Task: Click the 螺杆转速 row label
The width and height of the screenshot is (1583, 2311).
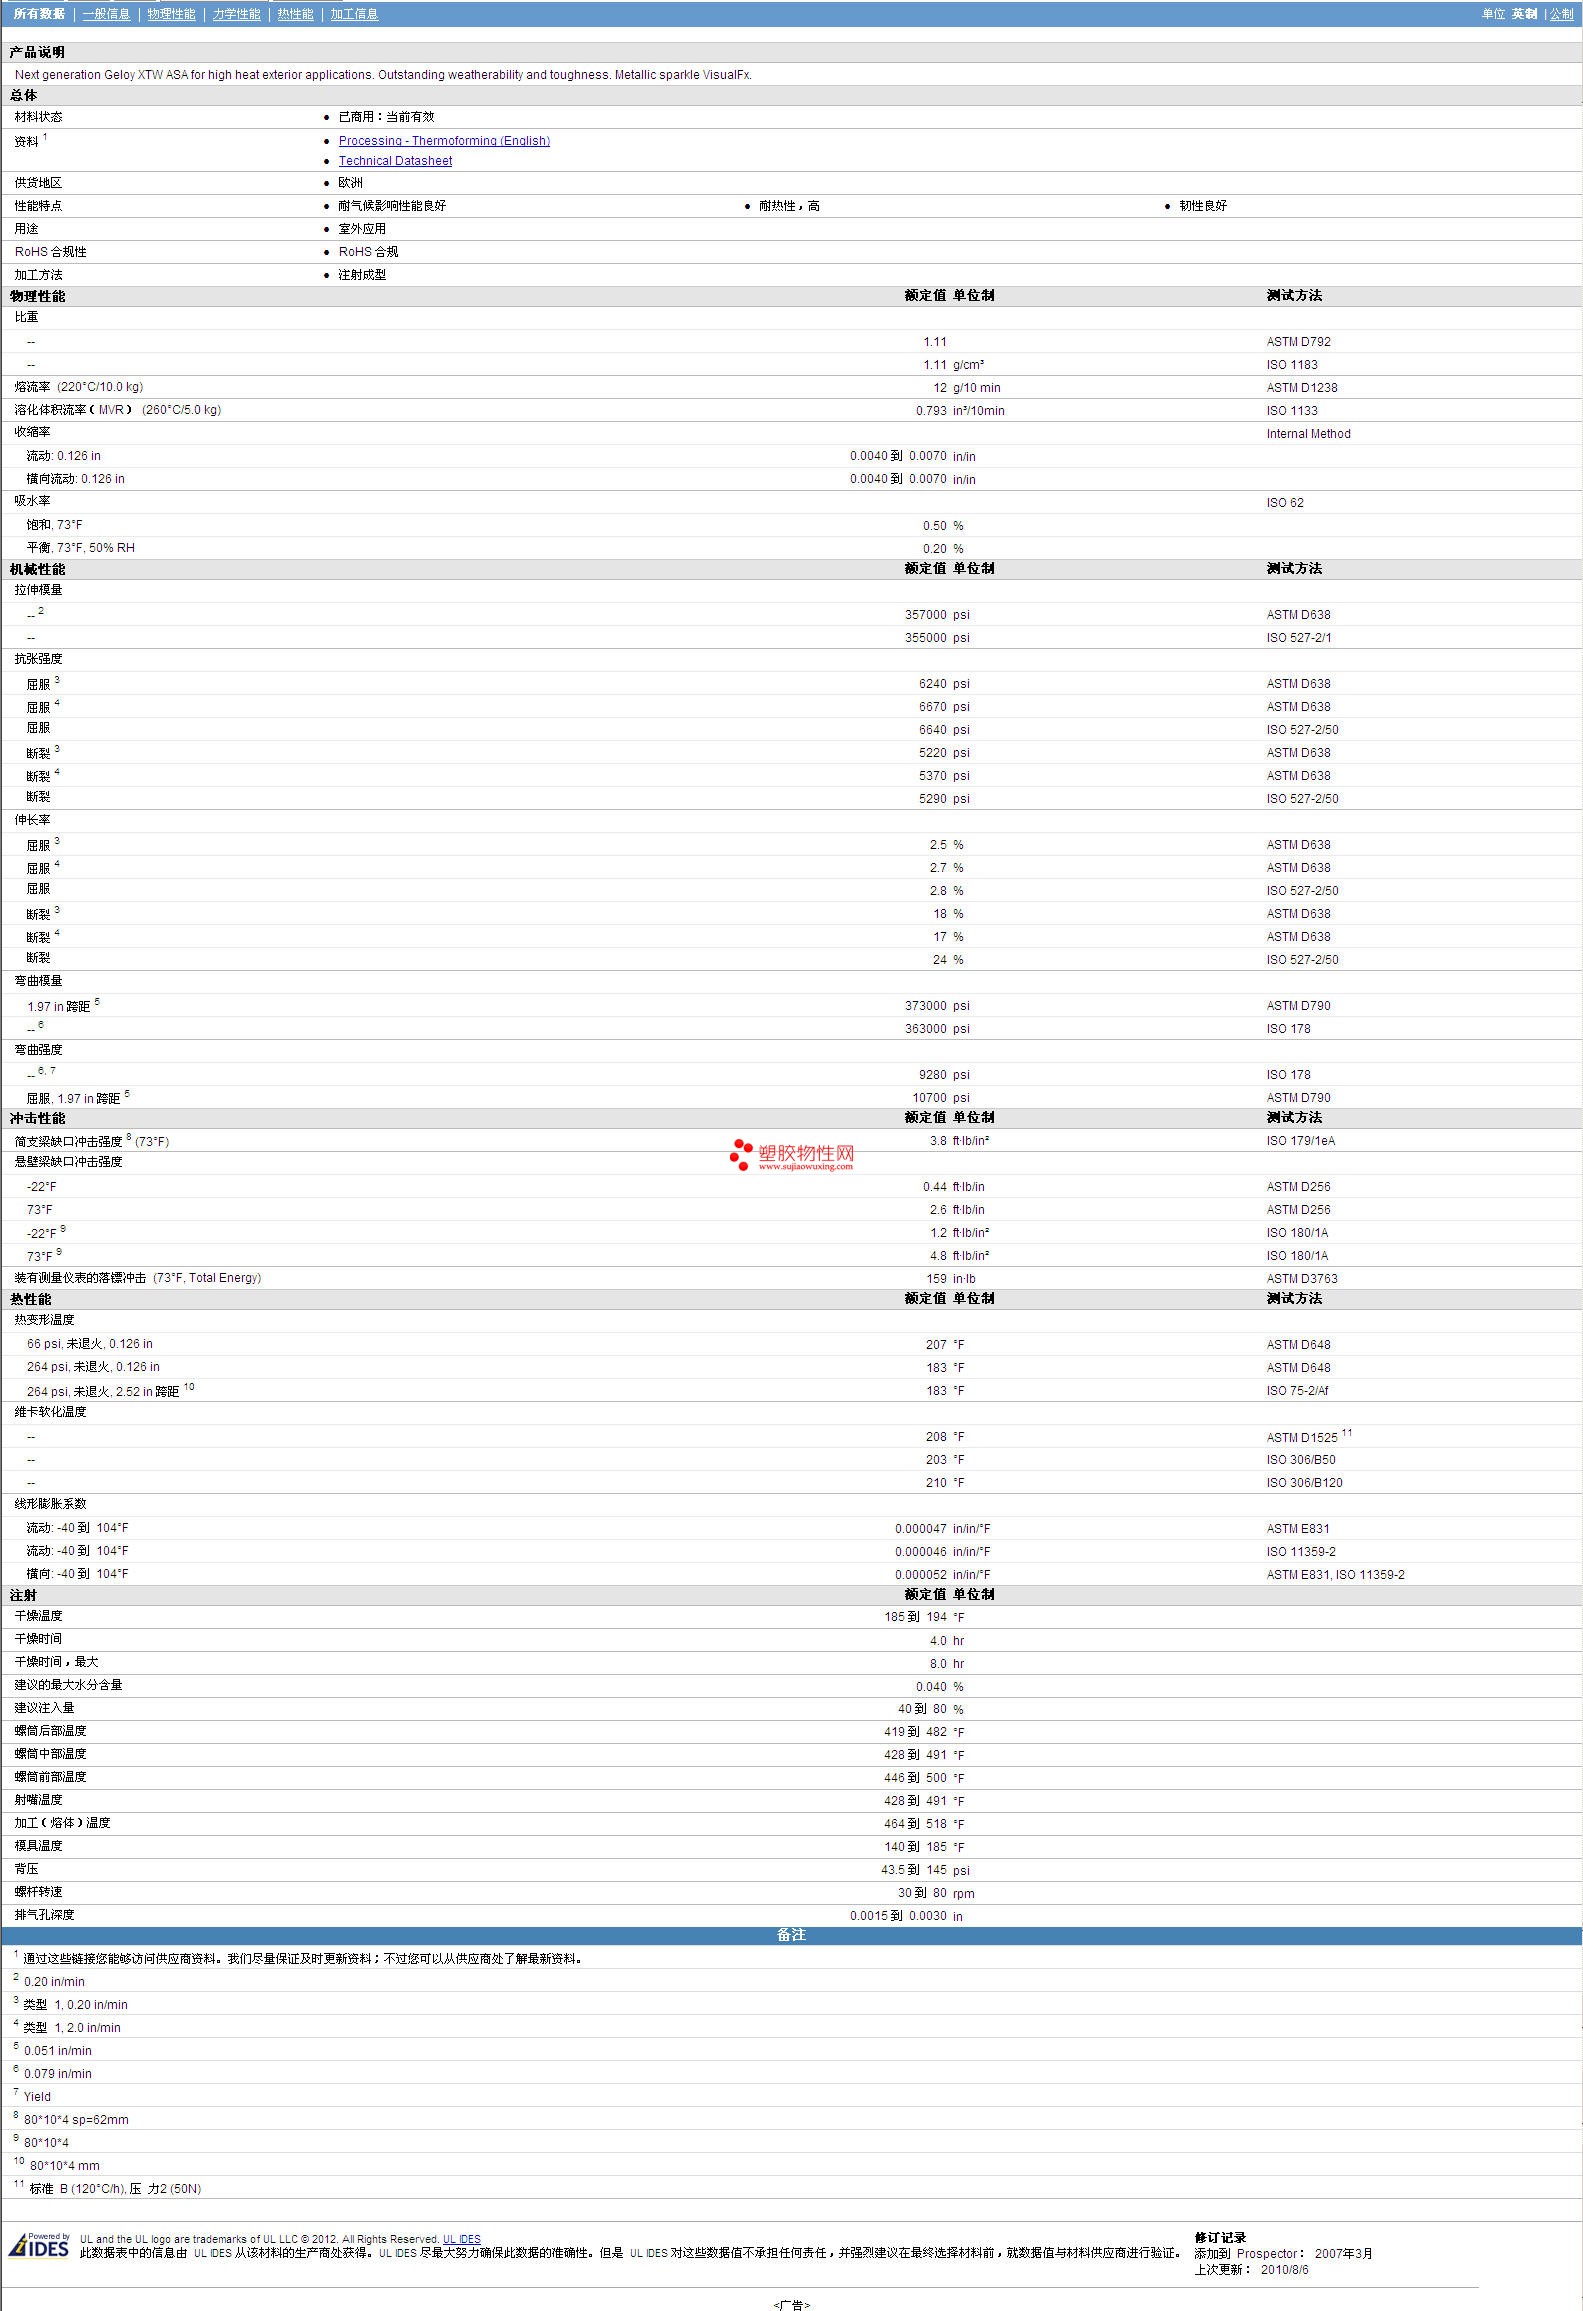Action: pyautogui.click(x=38, y=1892)
